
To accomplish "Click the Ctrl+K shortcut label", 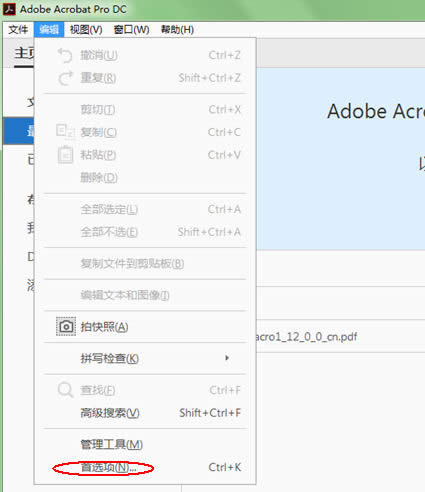I will click(x=225, y=467).
